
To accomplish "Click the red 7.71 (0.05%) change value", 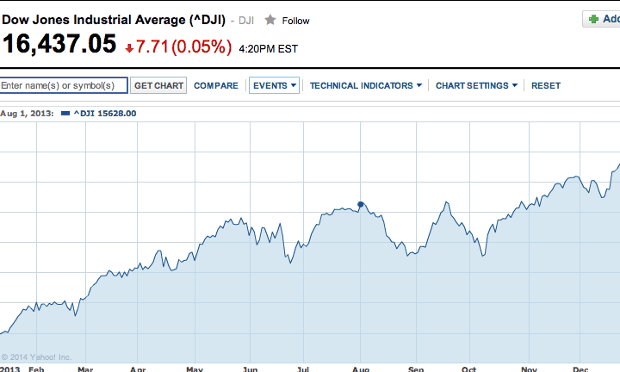I will click(x=183, y=47).
